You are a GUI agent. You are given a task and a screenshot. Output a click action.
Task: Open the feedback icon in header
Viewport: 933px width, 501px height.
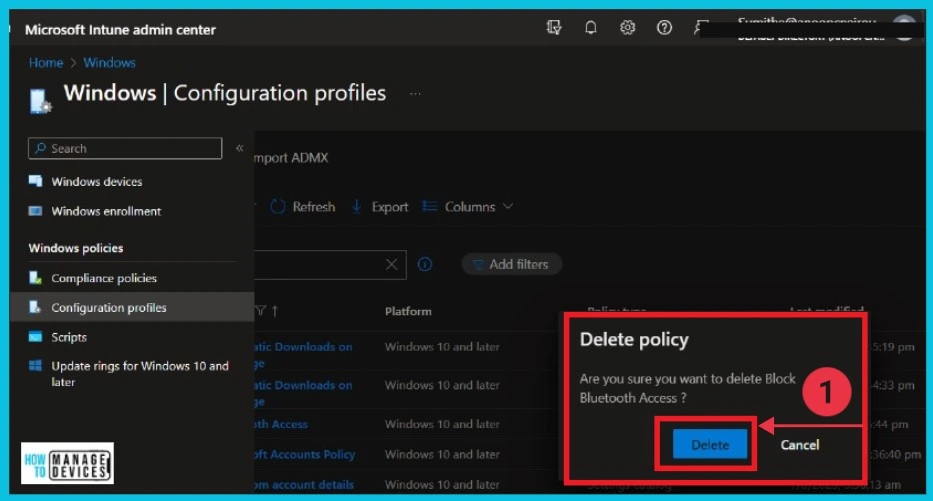[700, 27]
